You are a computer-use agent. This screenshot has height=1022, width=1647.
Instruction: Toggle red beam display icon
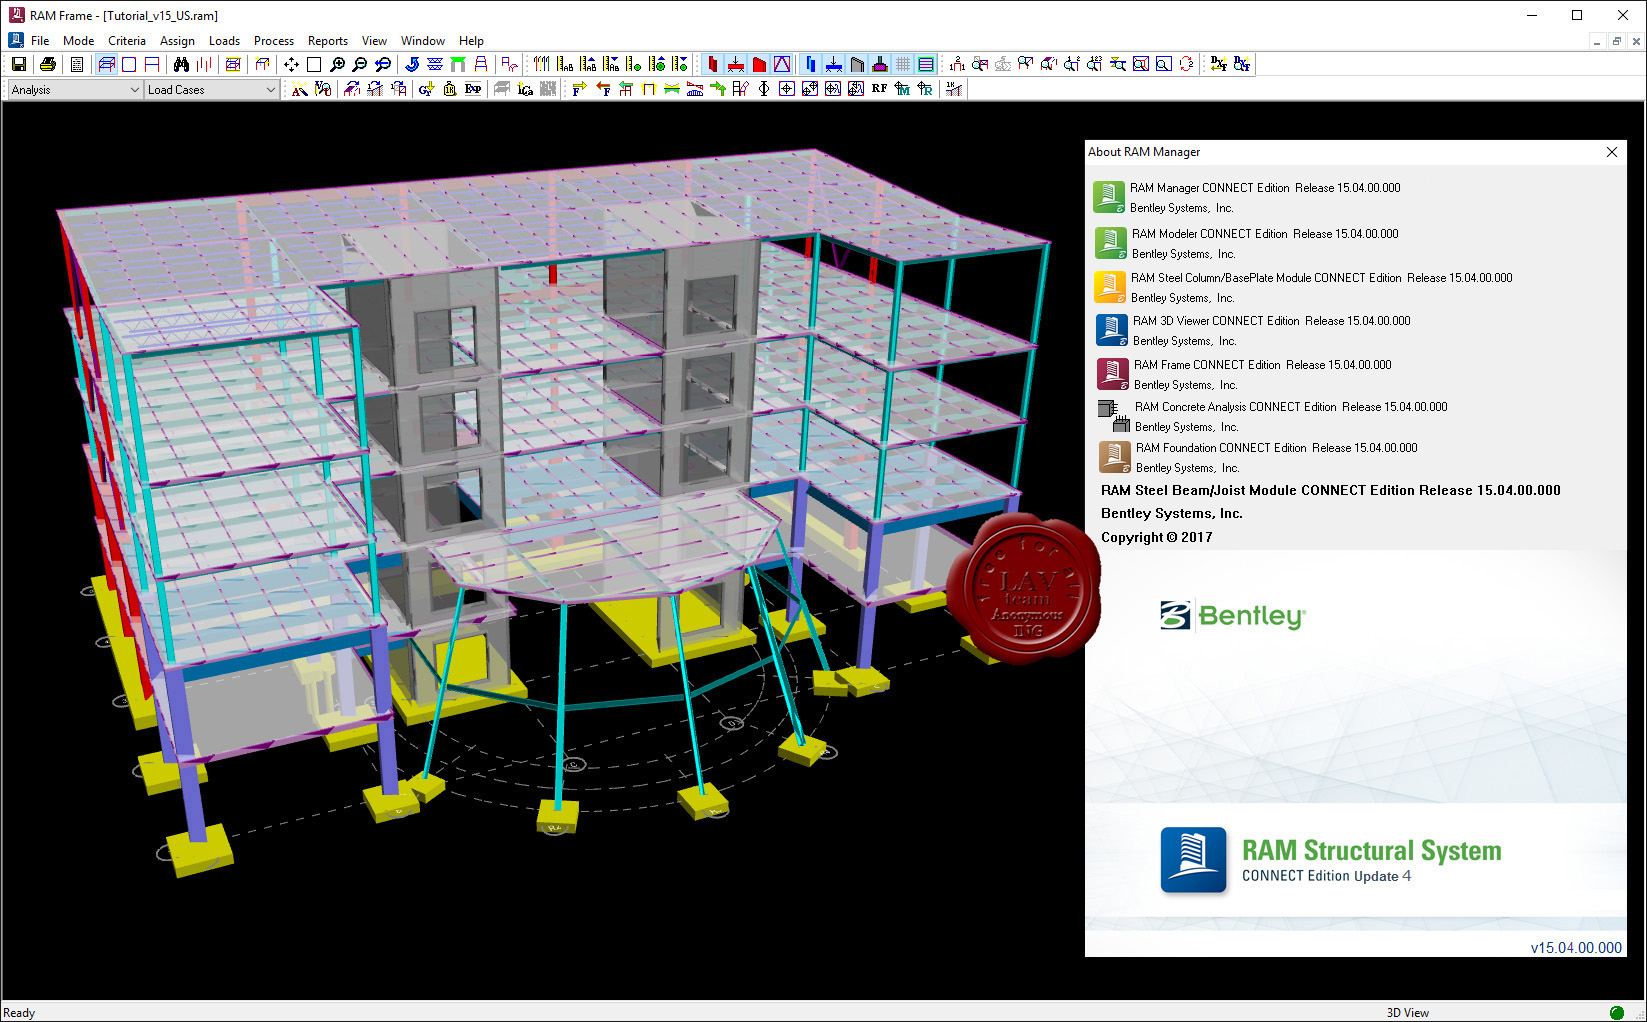(735, 64)
